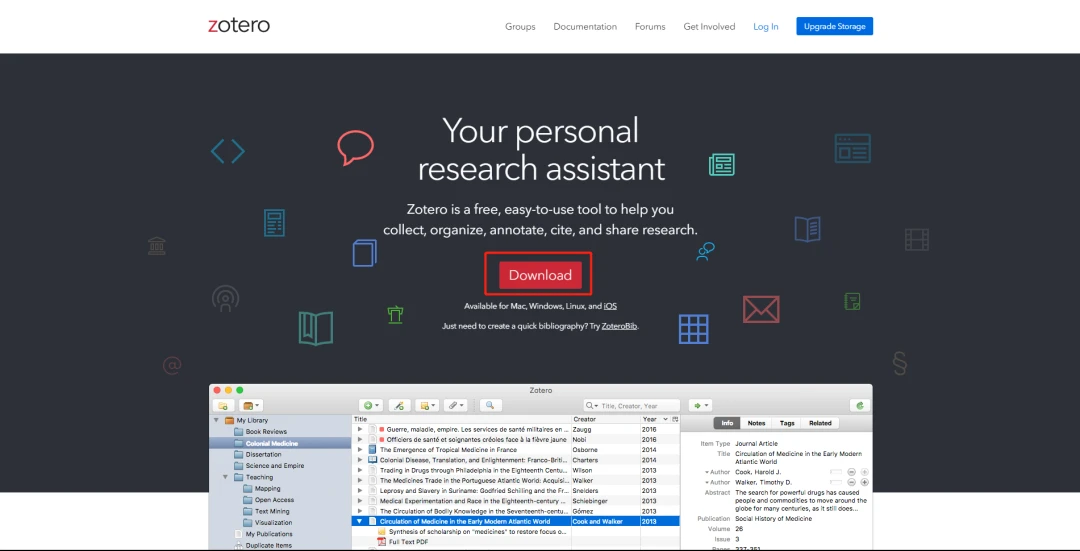
Task: Open Documentation in the top navigation
Action: 585,27
